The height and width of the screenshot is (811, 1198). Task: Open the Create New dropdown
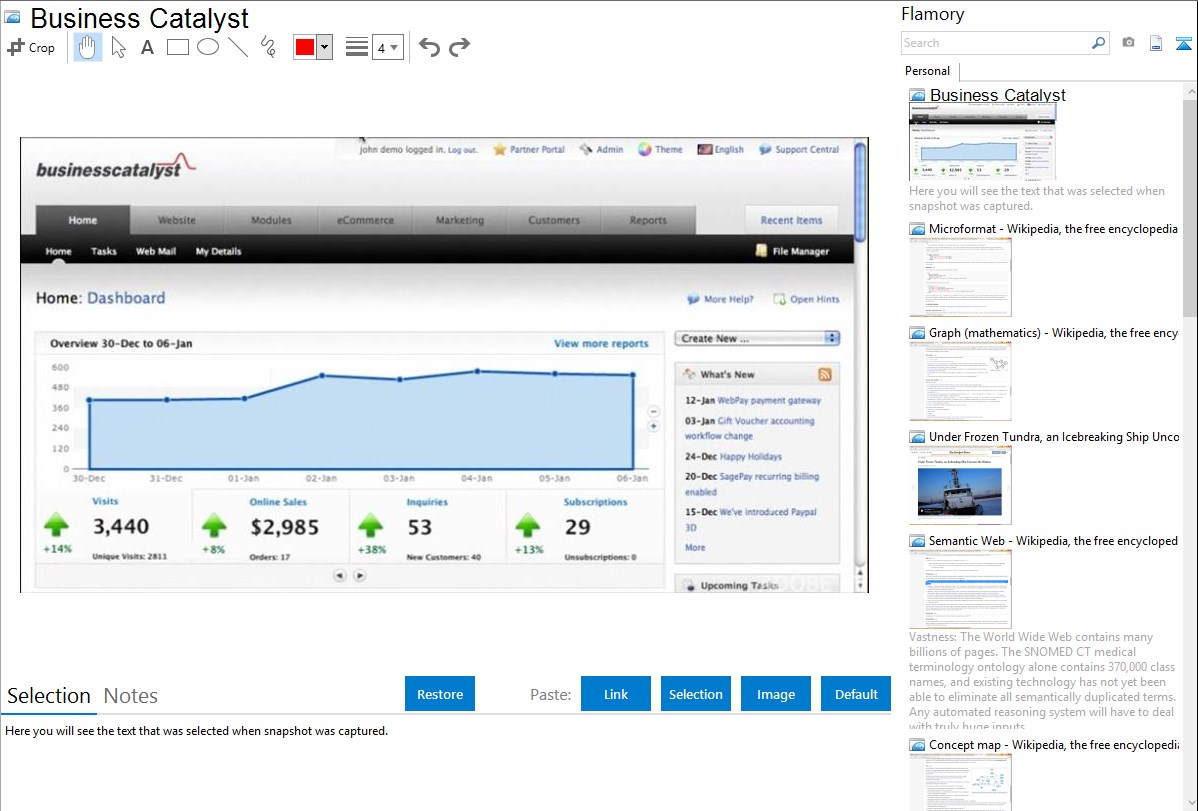point(757,338)
